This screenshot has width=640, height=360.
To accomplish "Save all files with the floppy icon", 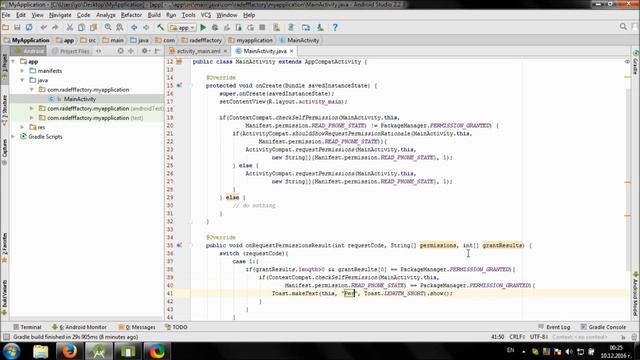I will point(17,27).
